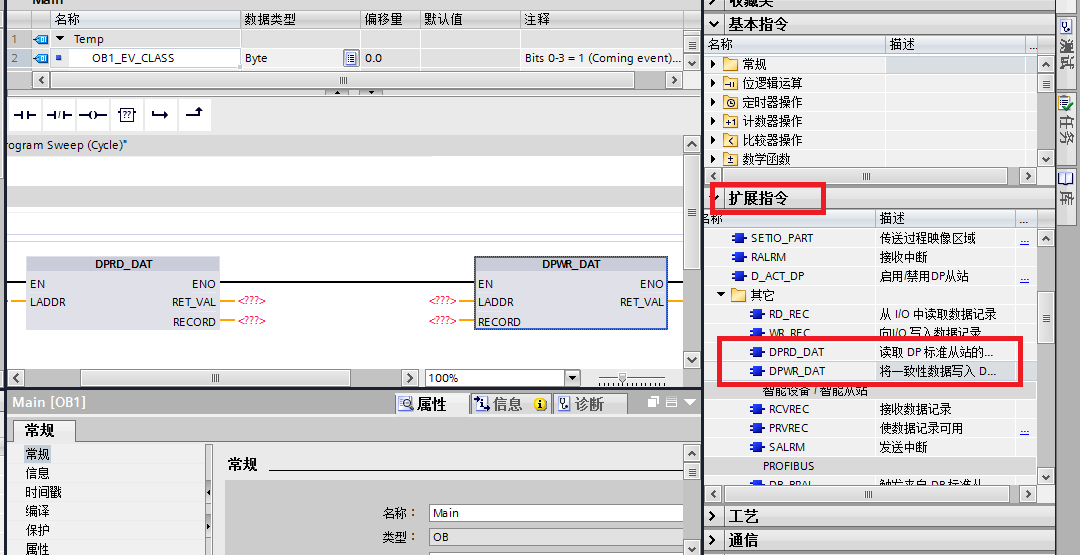Select the 常规 properties tab

(x=44, y=431)
